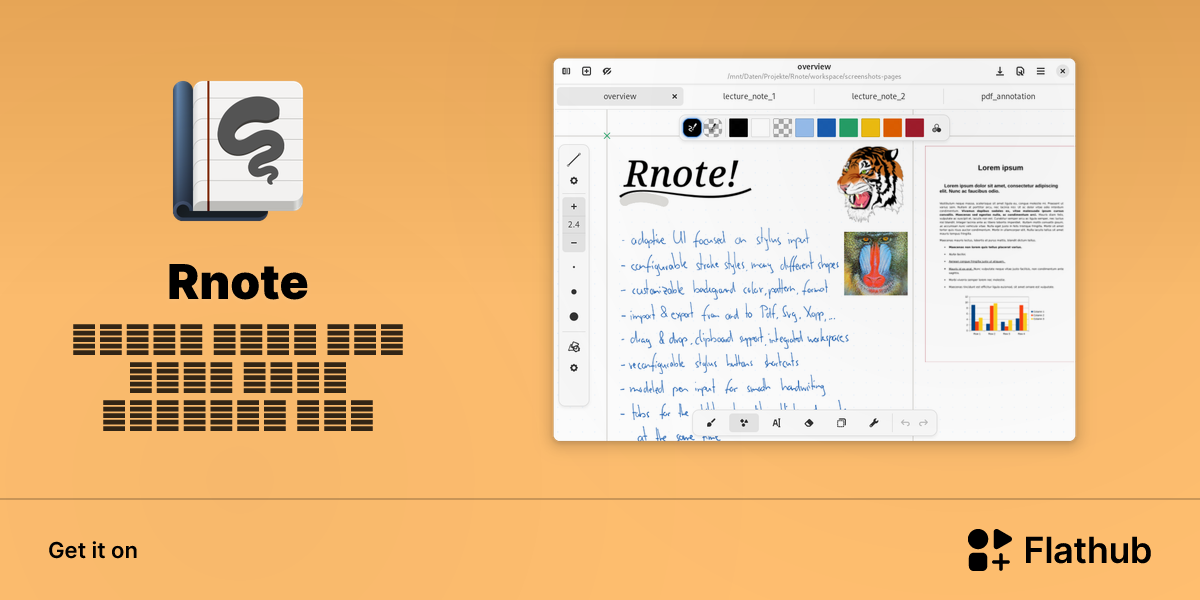Redo the last action

pos(923,423)
